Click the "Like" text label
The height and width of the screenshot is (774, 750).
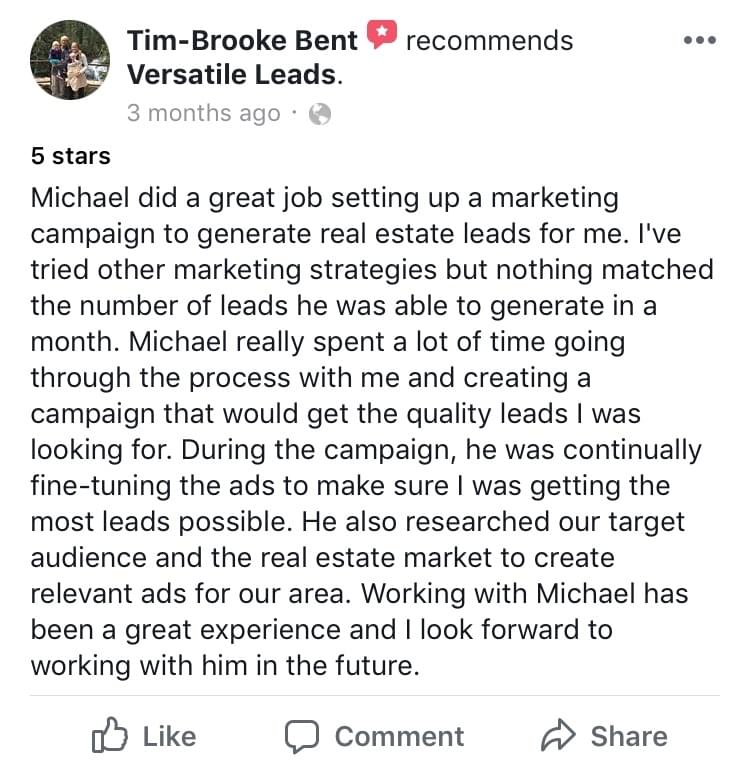(x=169, y=737)
